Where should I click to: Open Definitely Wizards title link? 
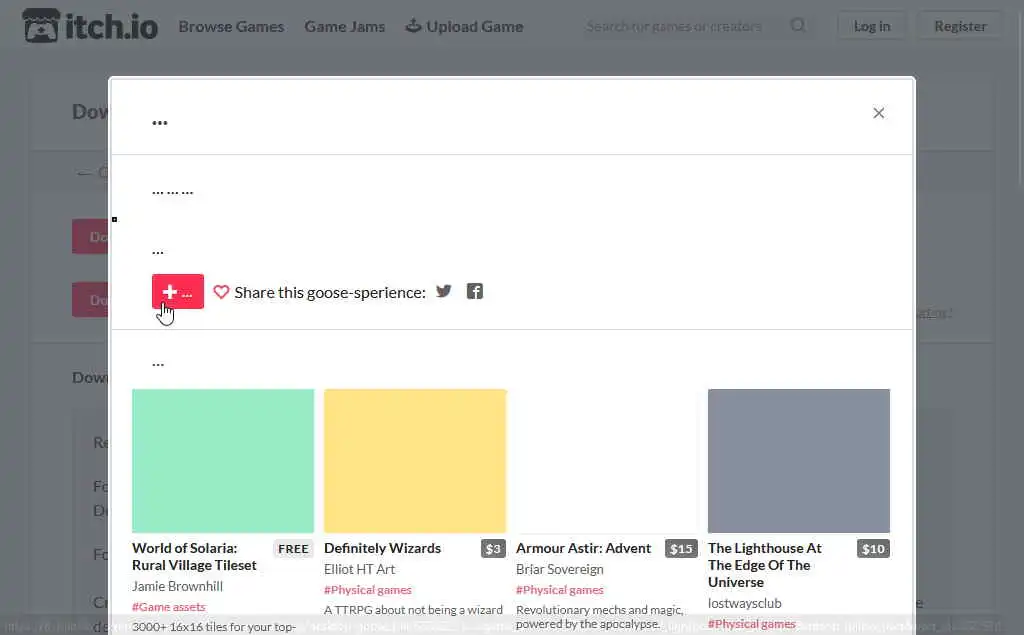tap(382, 548)
